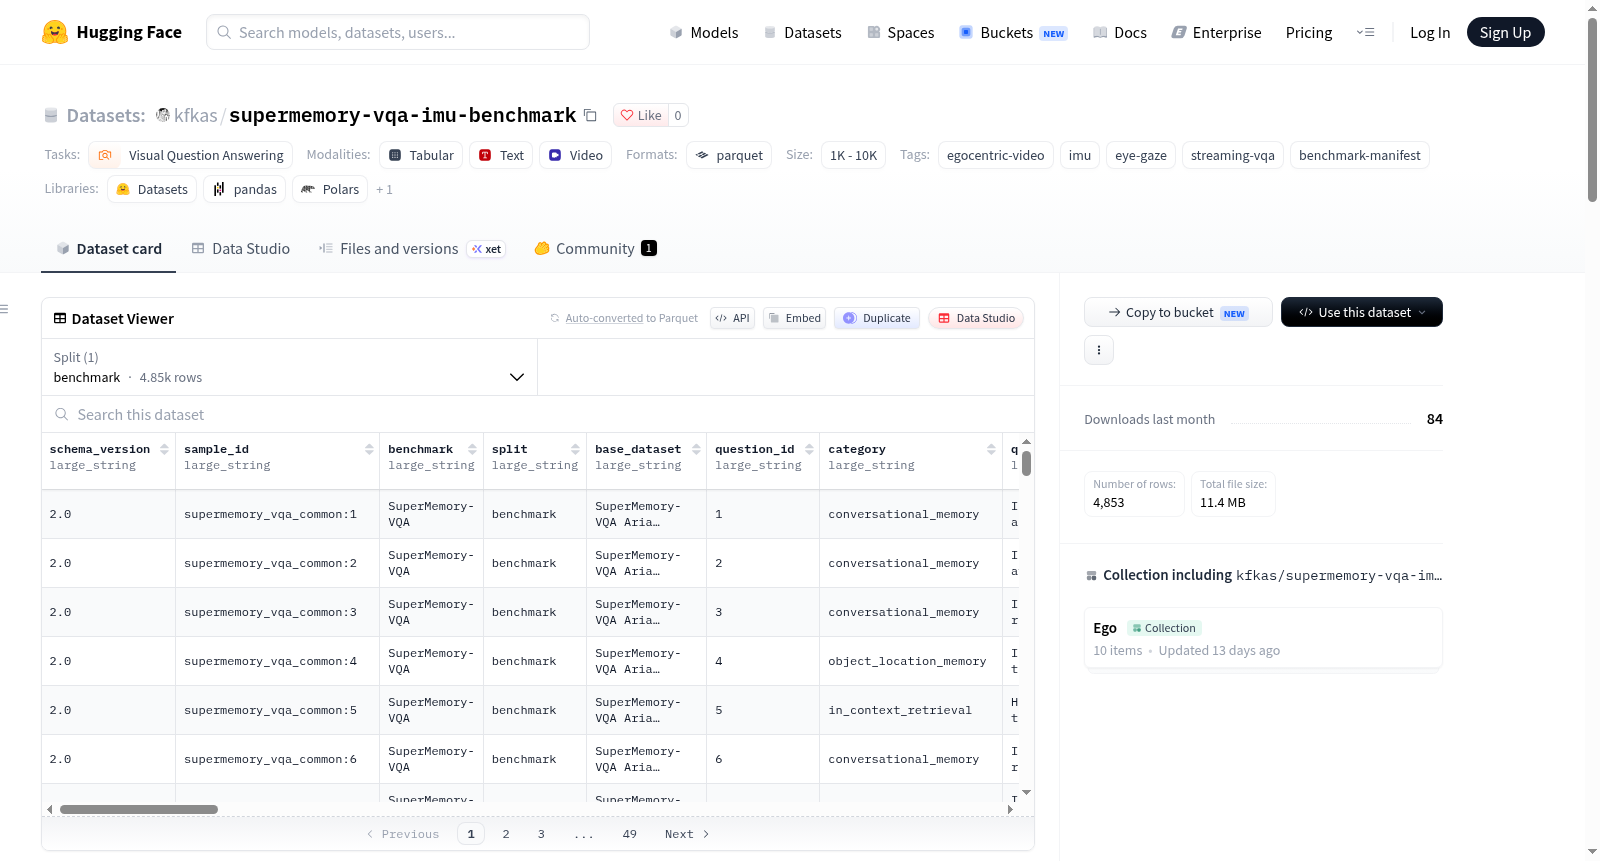Click the Duplicate button
The height and width of the screenshot is (861, 1600).
pyautogui.click(x=877, y=318)
